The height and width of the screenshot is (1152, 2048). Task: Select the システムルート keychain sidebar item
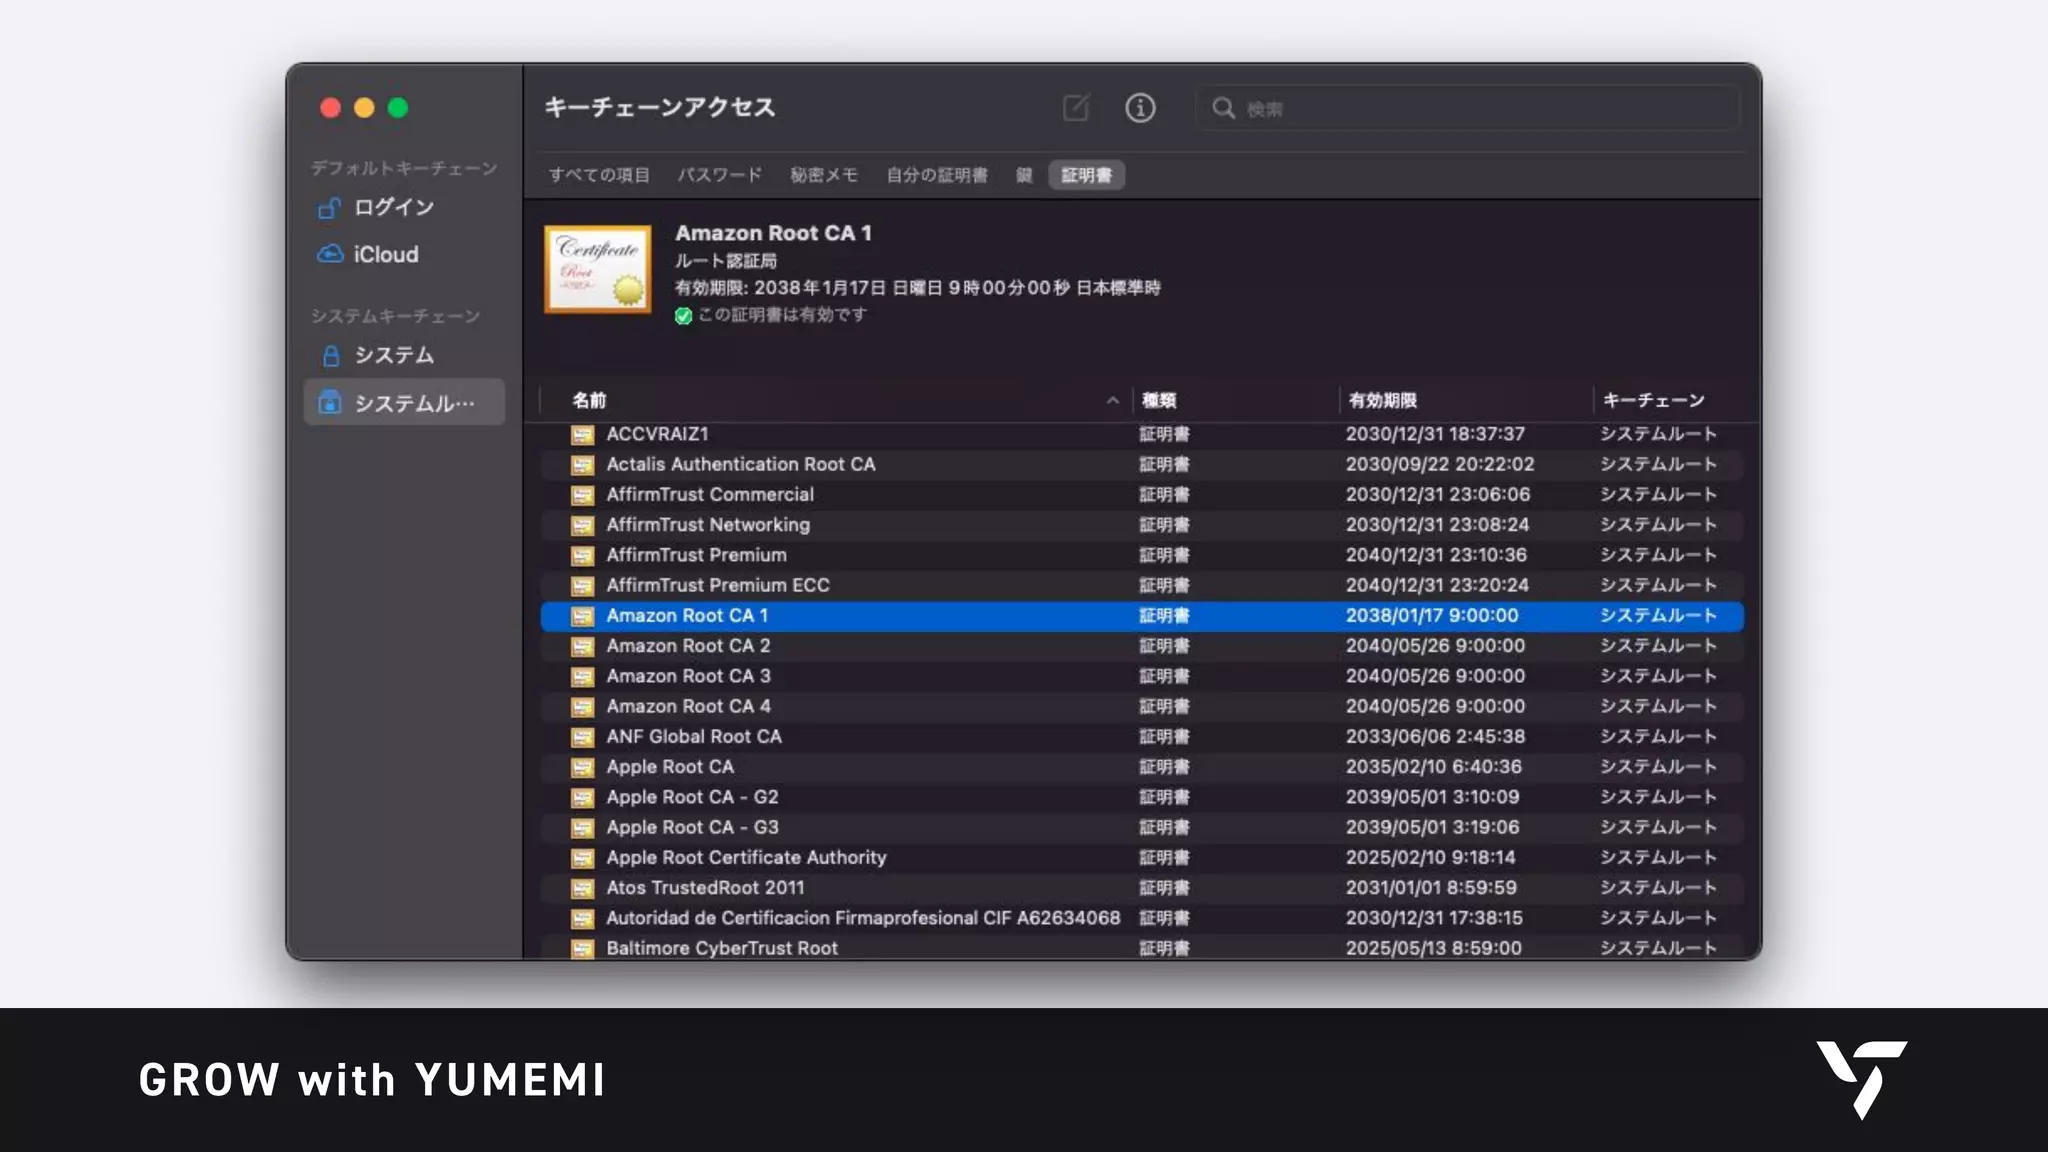[x=404, y=403]
